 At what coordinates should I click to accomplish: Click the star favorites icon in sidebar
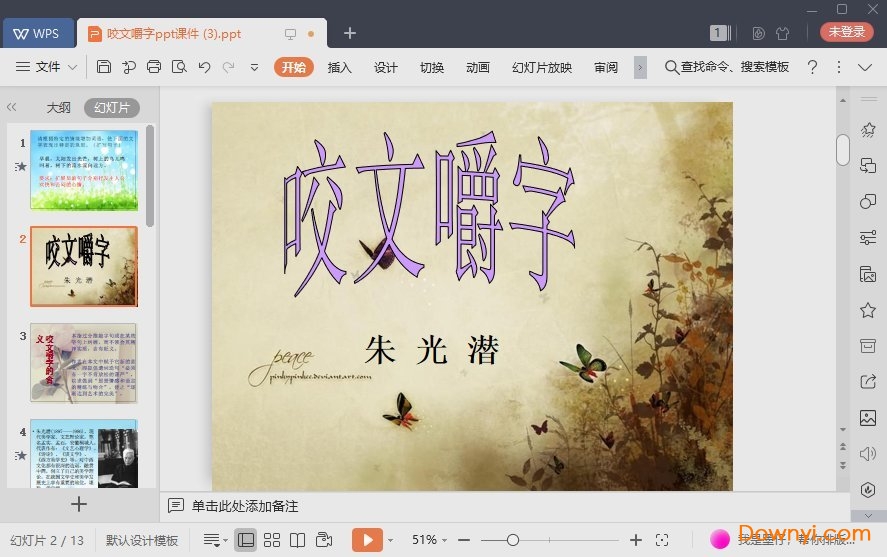[x=868, y=310]
